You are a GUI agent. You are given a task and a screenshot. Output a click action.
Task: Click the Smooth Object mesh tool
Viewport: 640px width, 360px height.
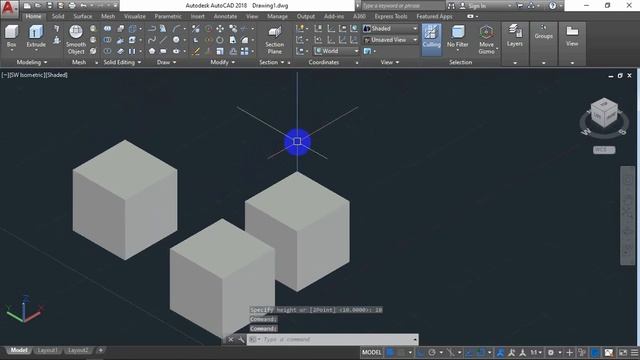point(76,39)
